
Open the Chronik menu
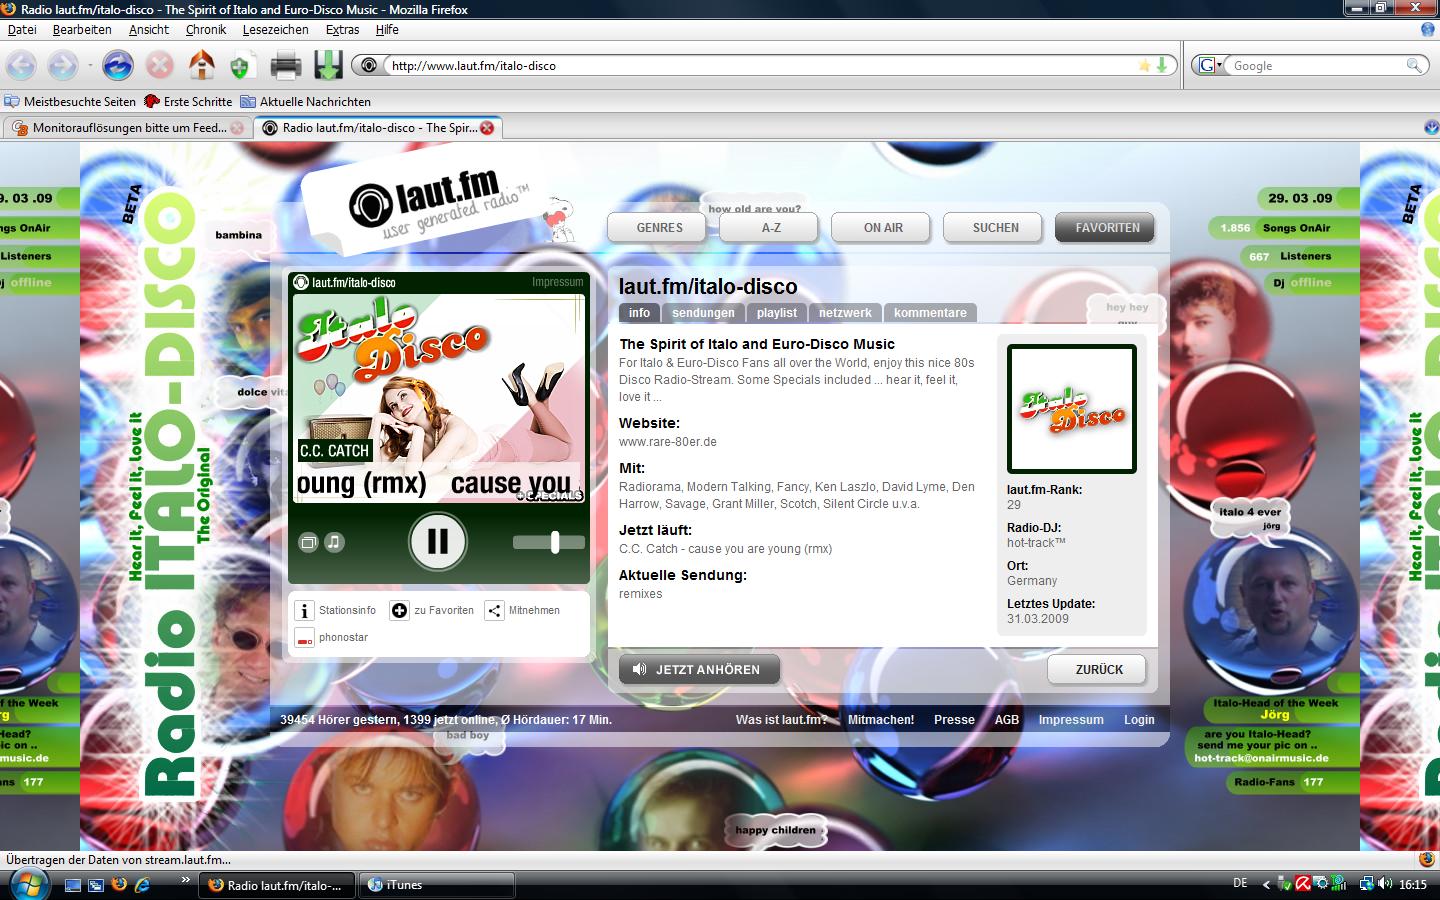[x=206, y=30]
